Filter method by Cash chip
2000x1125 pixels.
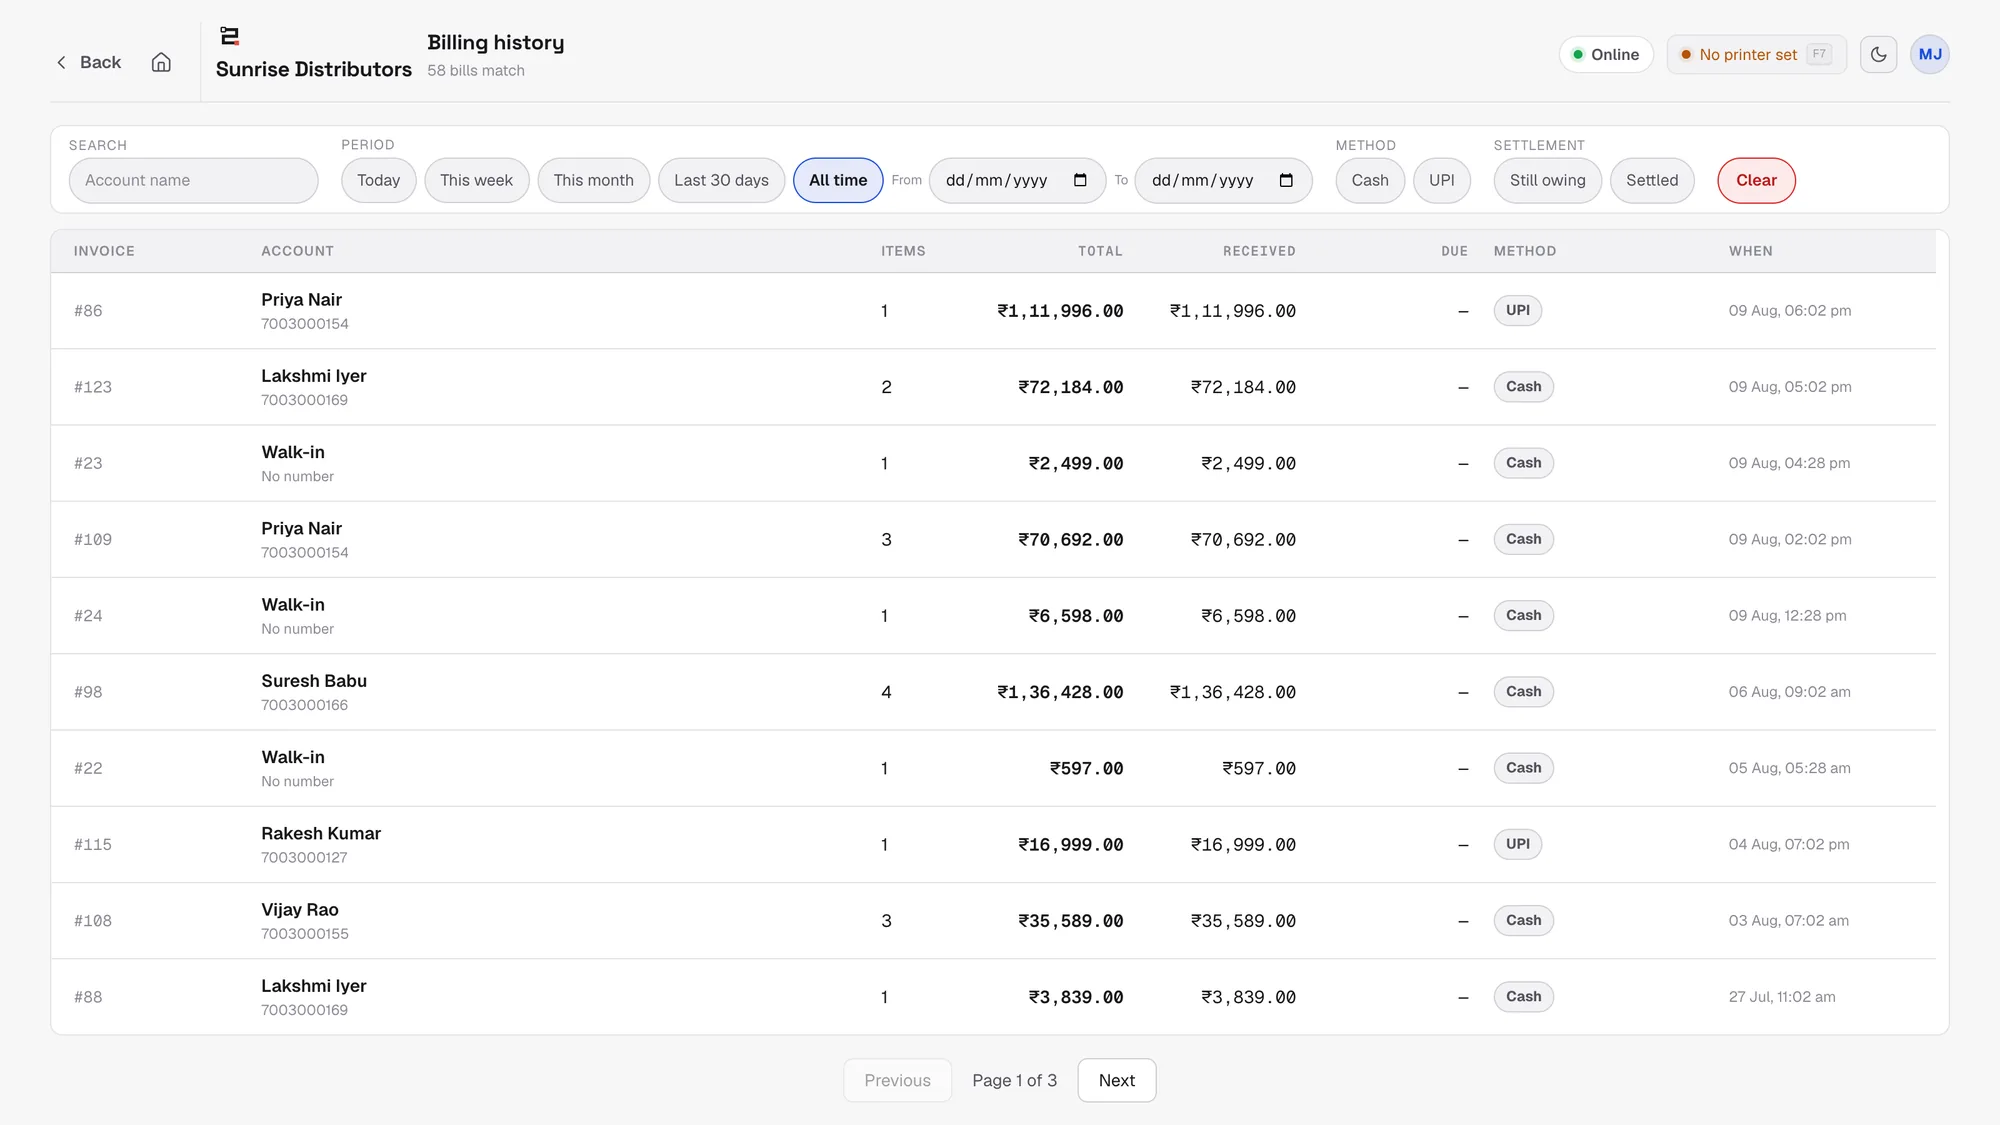click(x=1370, y=180)
